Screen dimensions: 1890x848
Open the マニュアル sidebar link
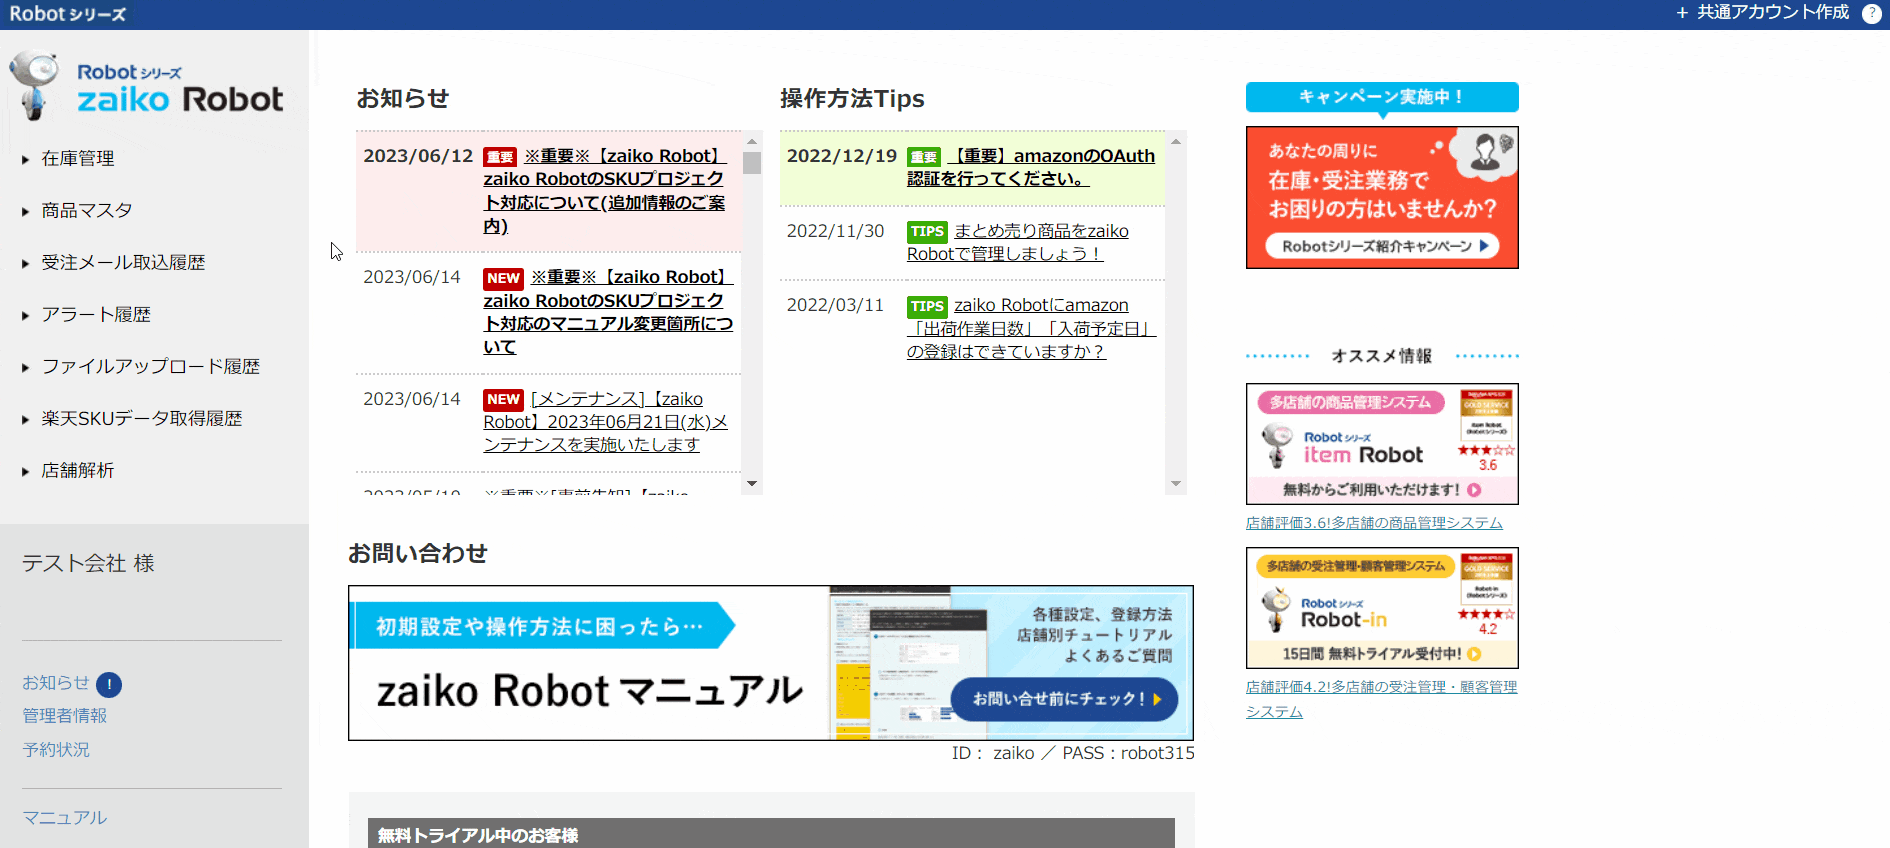(x=65, y=818)
